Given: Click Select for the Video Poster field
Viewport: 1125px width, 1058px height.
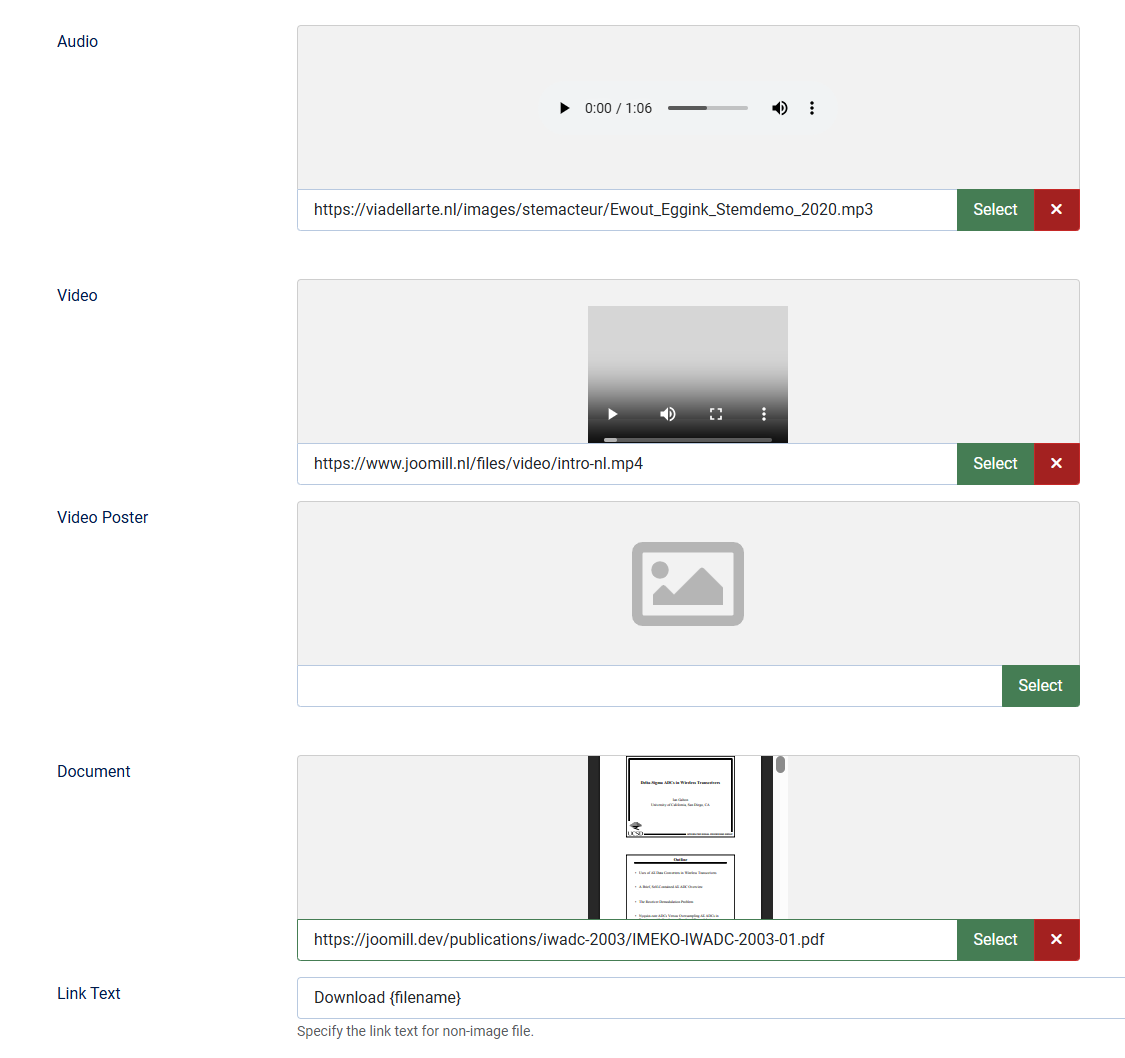Looking at the screenshot, I should point(1040,686).
